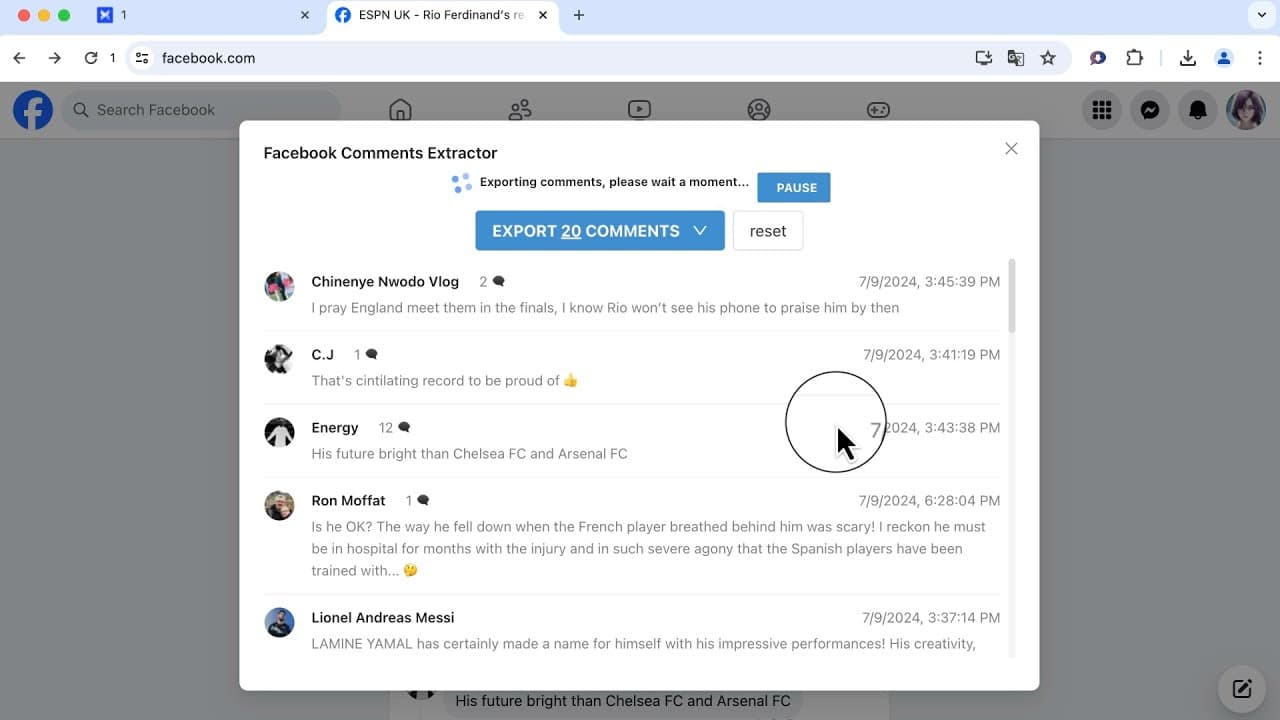Screen dimensions: 1280x720
Task: Click Chinenye Nwodo Vlog's avatar
Action: (x=279, y=286)
